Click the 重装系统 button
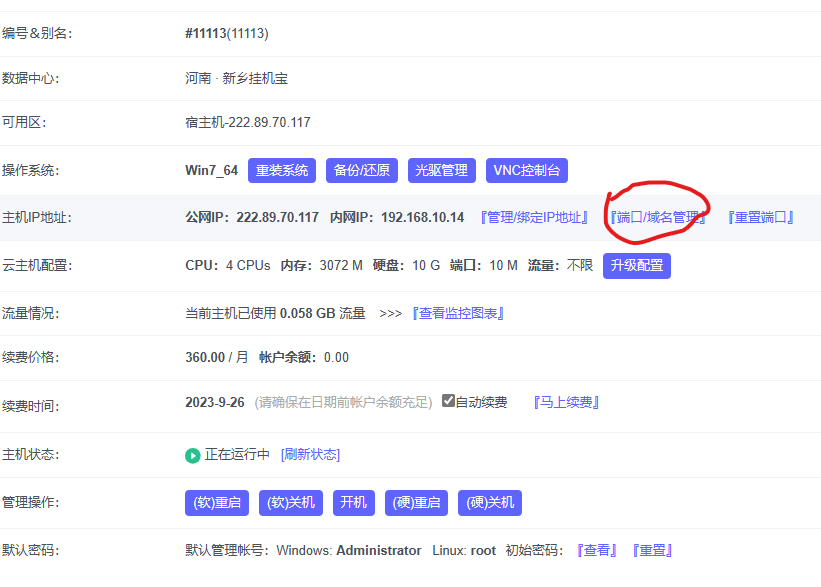 click(282, 171)
